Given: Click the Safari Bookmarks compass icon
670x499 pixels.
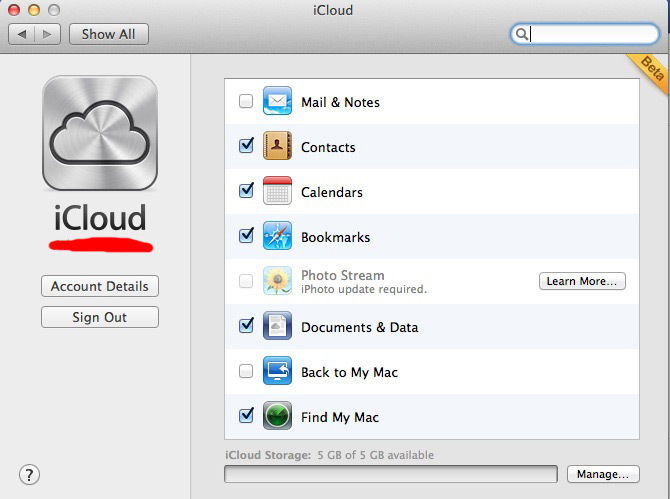Looking at the screenshot, I should 277,237.
